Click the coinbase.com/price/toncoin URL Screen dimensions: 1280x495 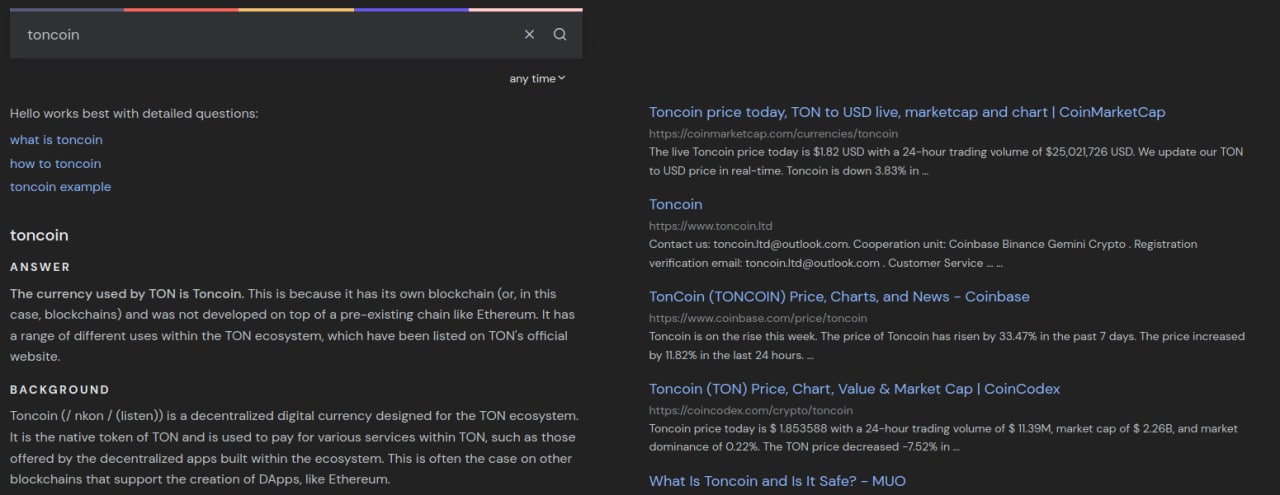click(x=757, y=318)
